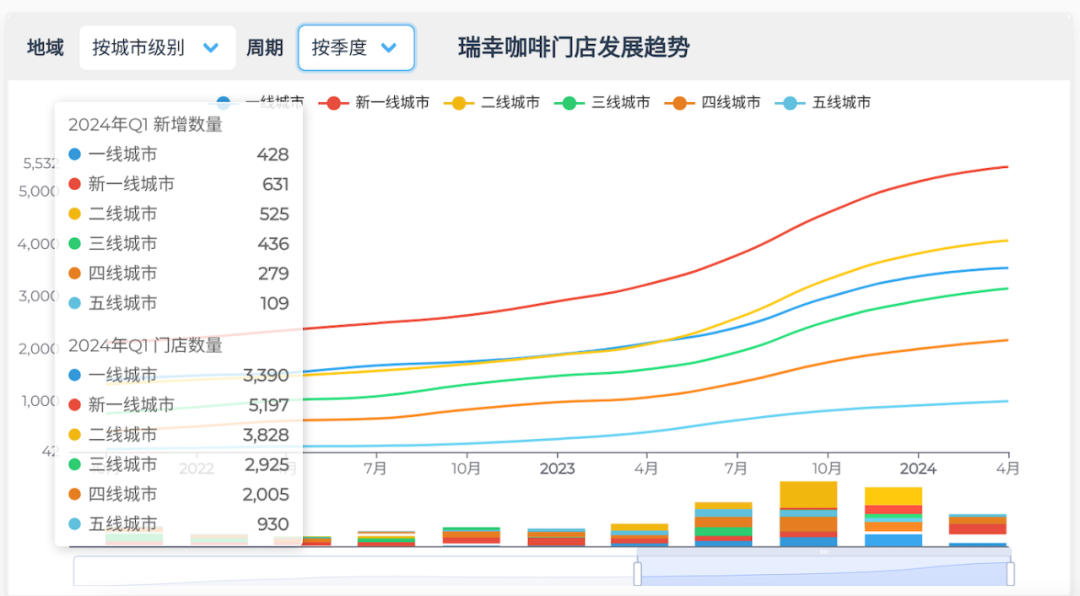Toggle 二线城市 legend series
The height and width of the screenshot is (596, 1080).
(492, 103)
